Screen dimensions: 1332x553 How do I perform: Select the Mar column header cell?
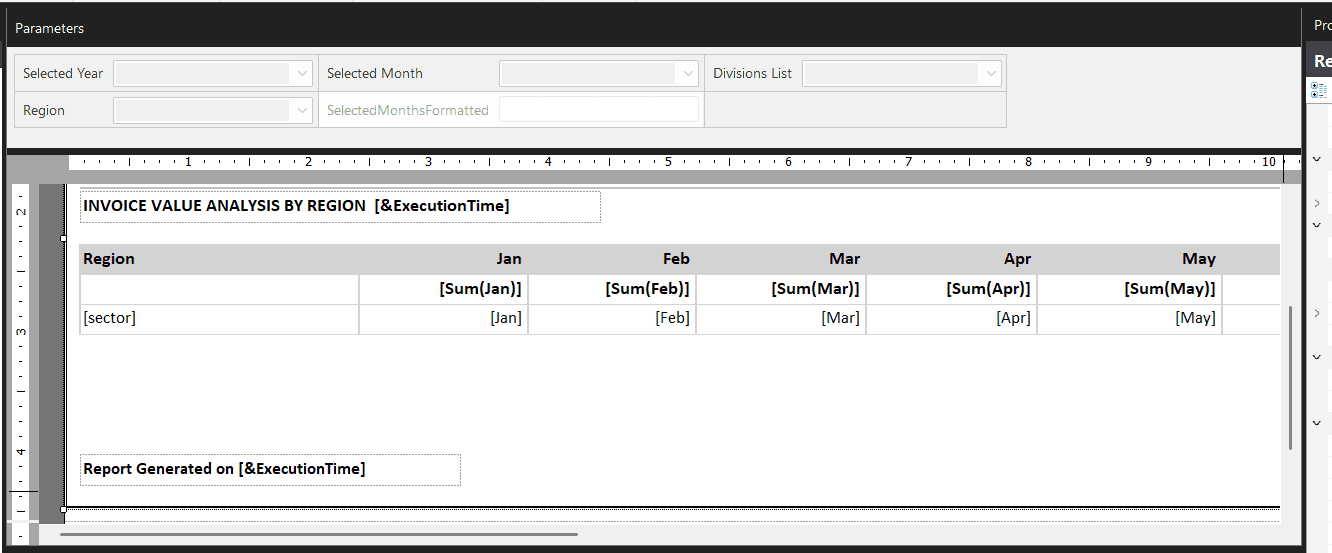coord(780,259)
